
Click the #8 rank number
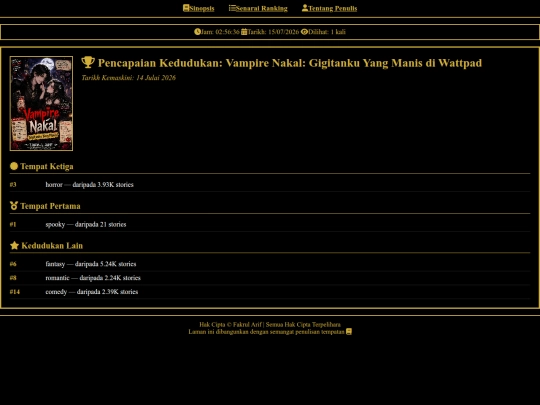[x=13, y=278]
